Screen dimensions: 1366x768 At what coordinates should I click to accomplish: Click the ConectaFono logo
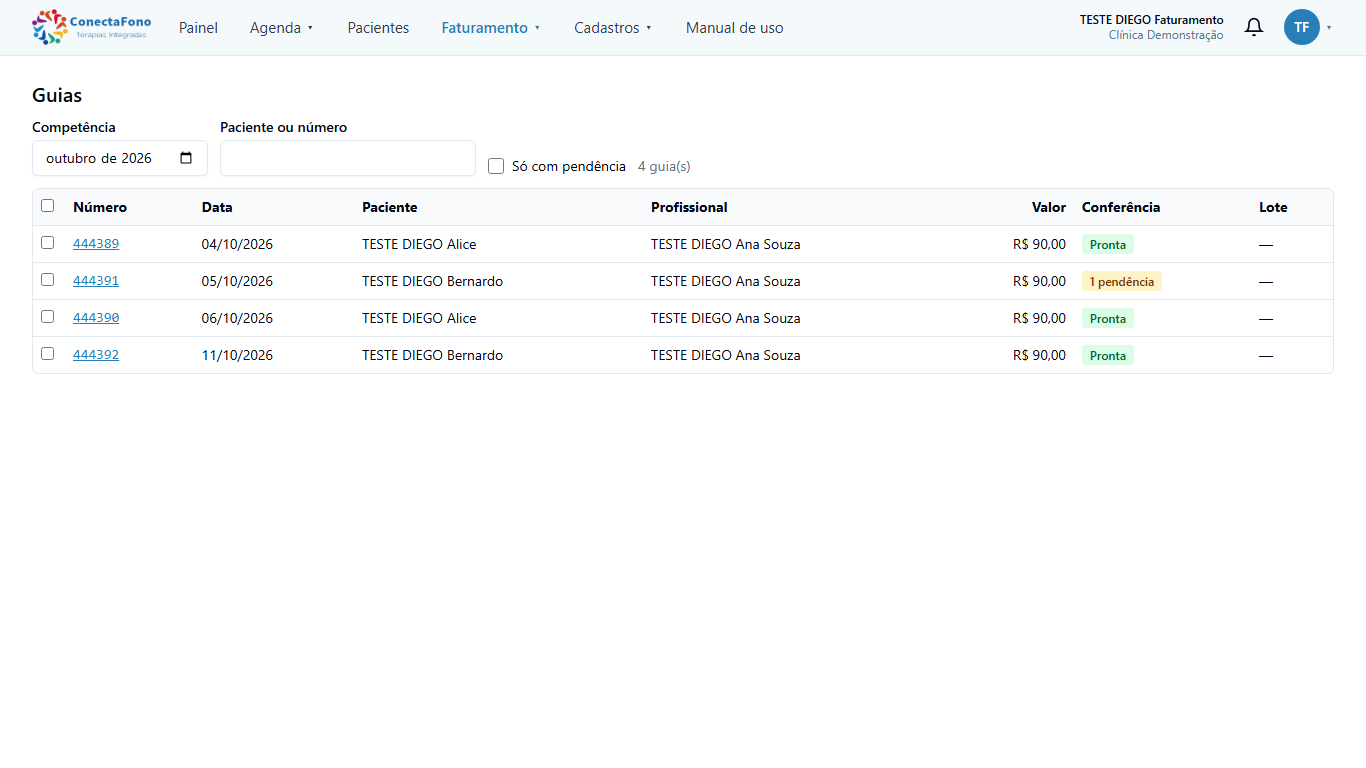point(92,27)
